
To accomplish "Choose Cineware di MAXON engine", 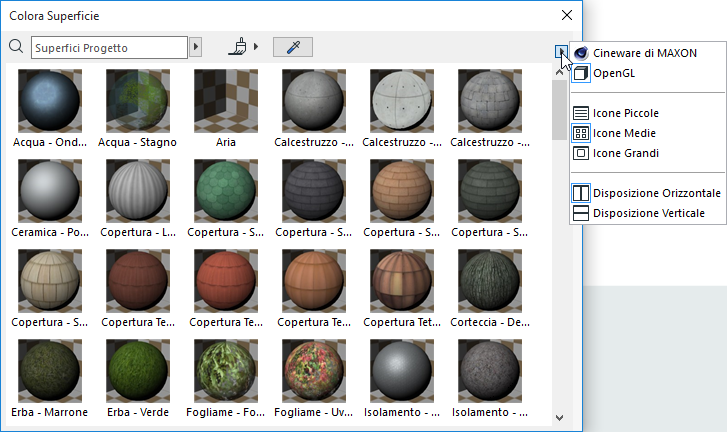I will tap(647, 53).
